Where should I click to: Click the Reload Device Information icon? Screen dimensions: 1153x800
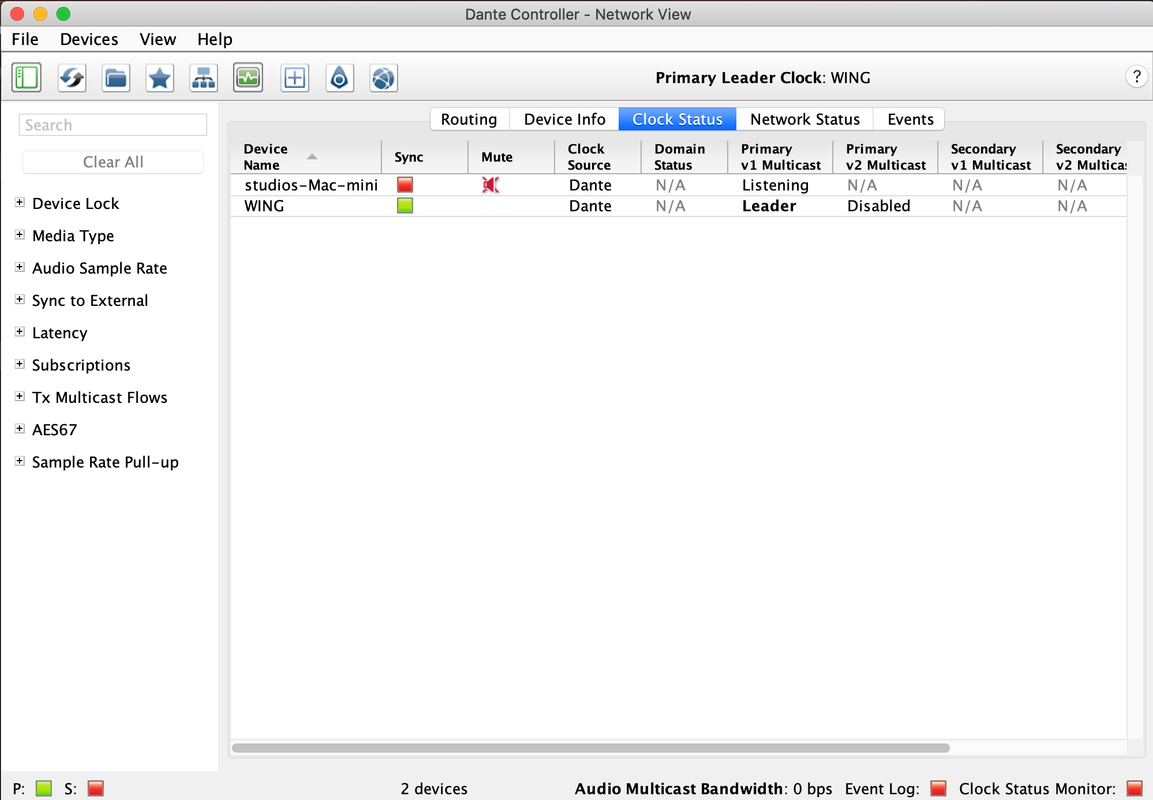[x=72, y=77]
